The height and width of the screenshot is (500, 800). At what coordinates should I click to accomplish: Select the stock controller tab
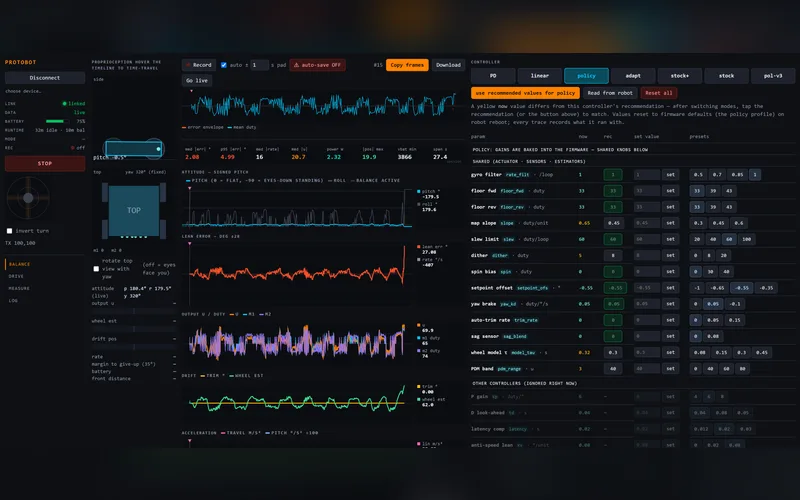[x=727, y=76]
